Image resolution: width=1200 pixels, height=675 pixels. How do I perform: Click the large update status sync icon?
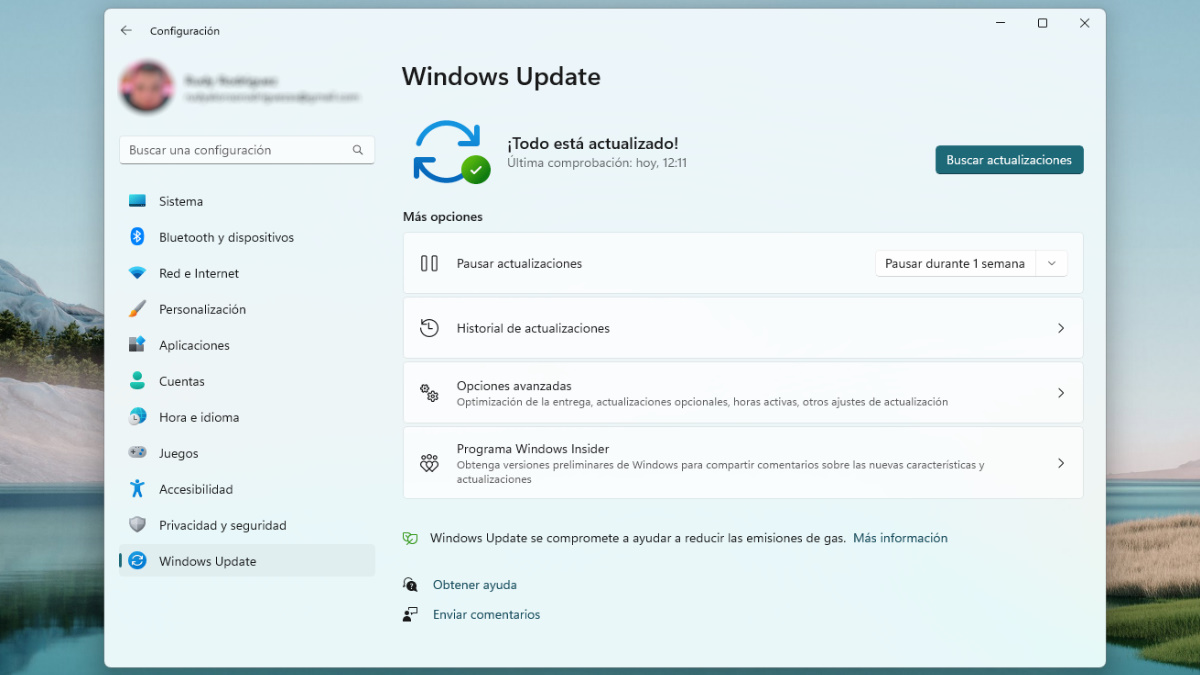(451, 152)
